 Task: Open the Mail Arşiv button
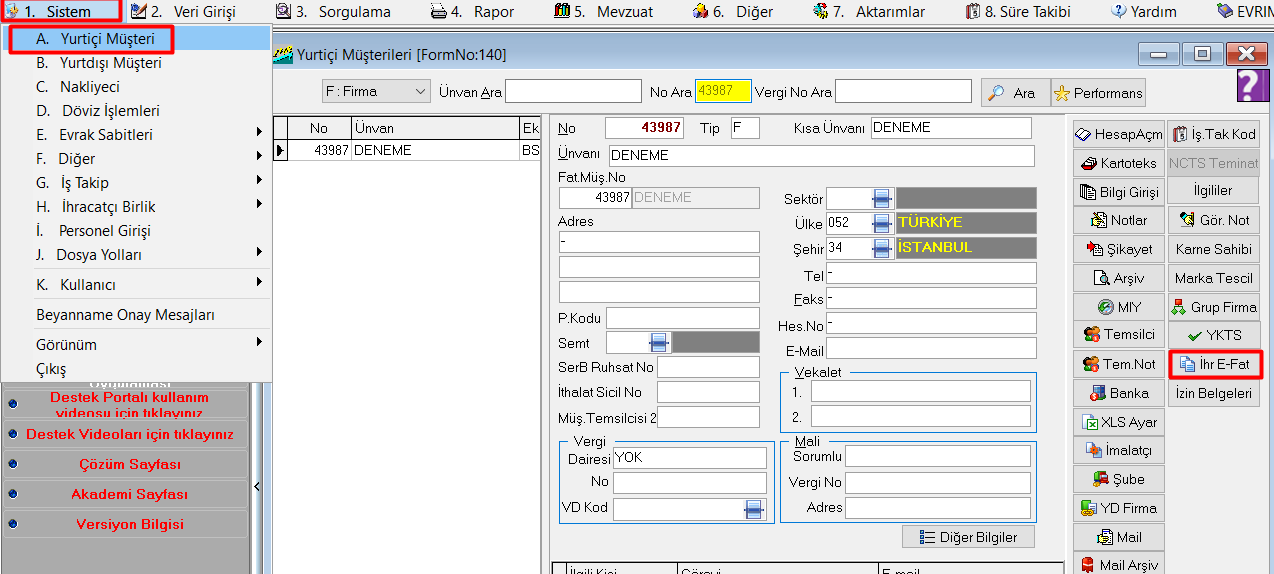click(1119, 564)
